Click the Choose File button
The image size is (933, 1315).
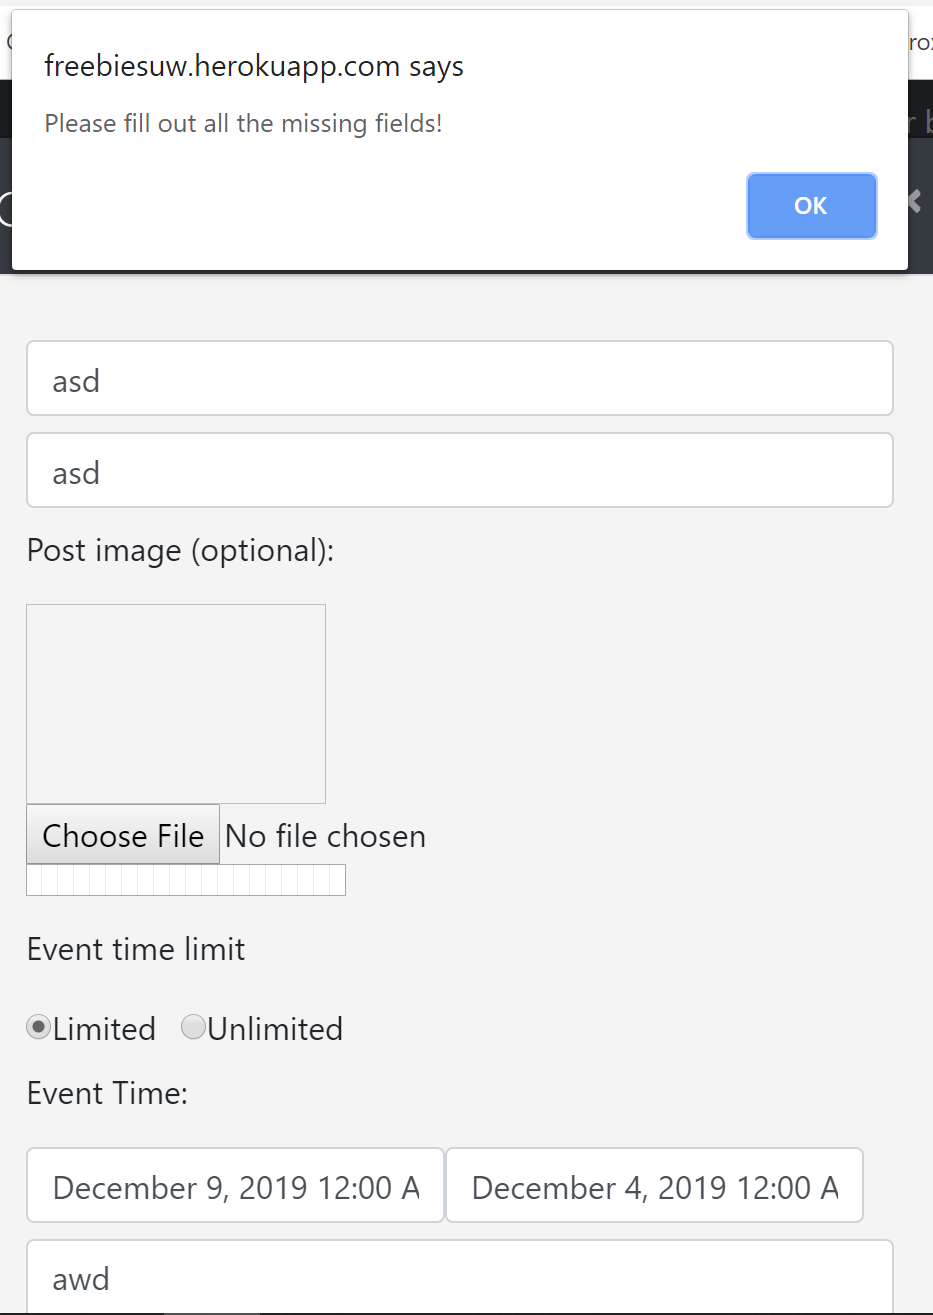pos(122,835)
